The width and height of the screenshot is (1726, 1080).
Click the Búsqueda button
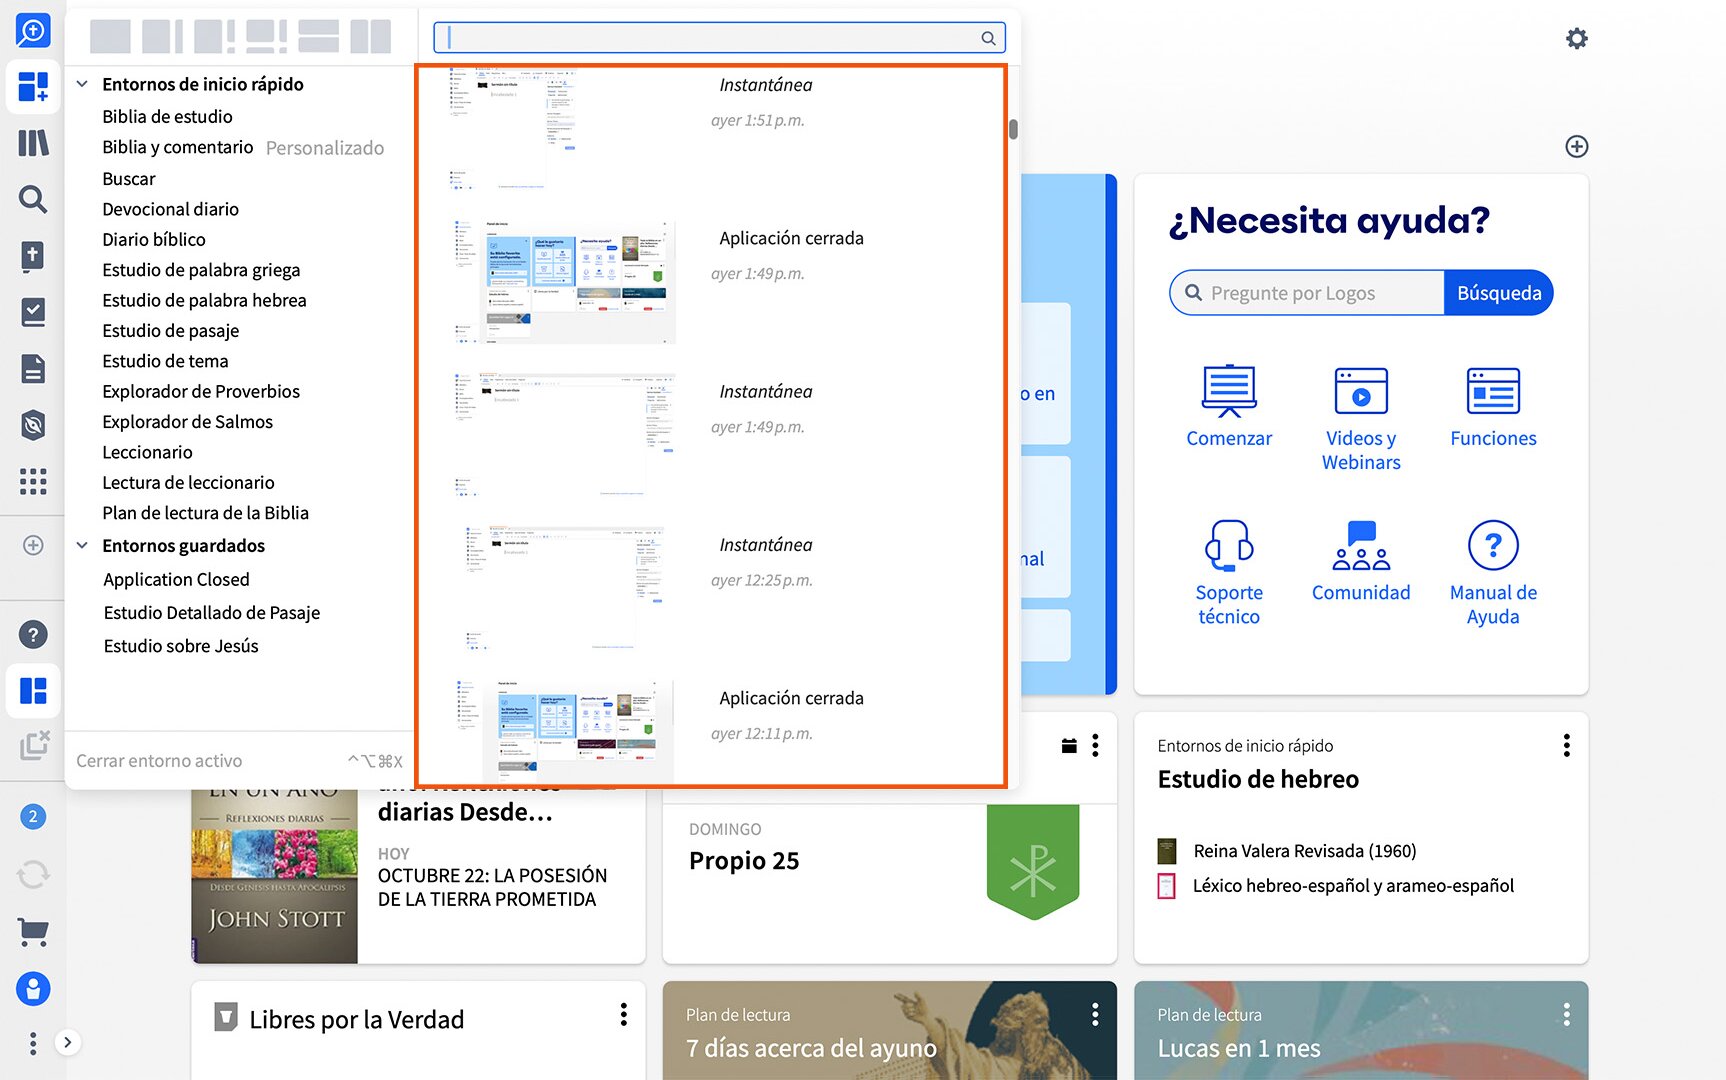pyautogui.click(x=1498, y=293)
